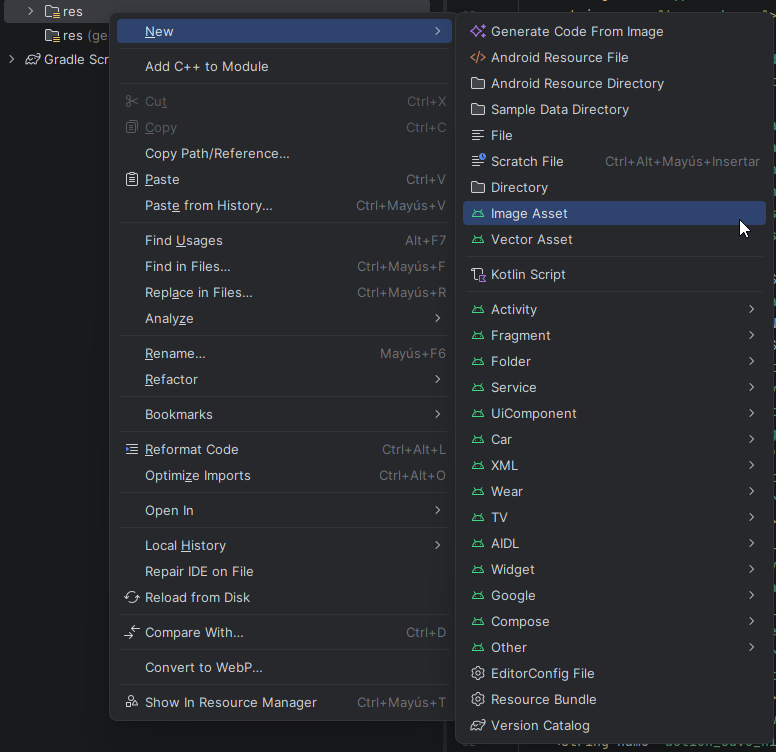Open the Refactor submenu arrow
Screen dimensions: 776x752
tap(437, 379)
